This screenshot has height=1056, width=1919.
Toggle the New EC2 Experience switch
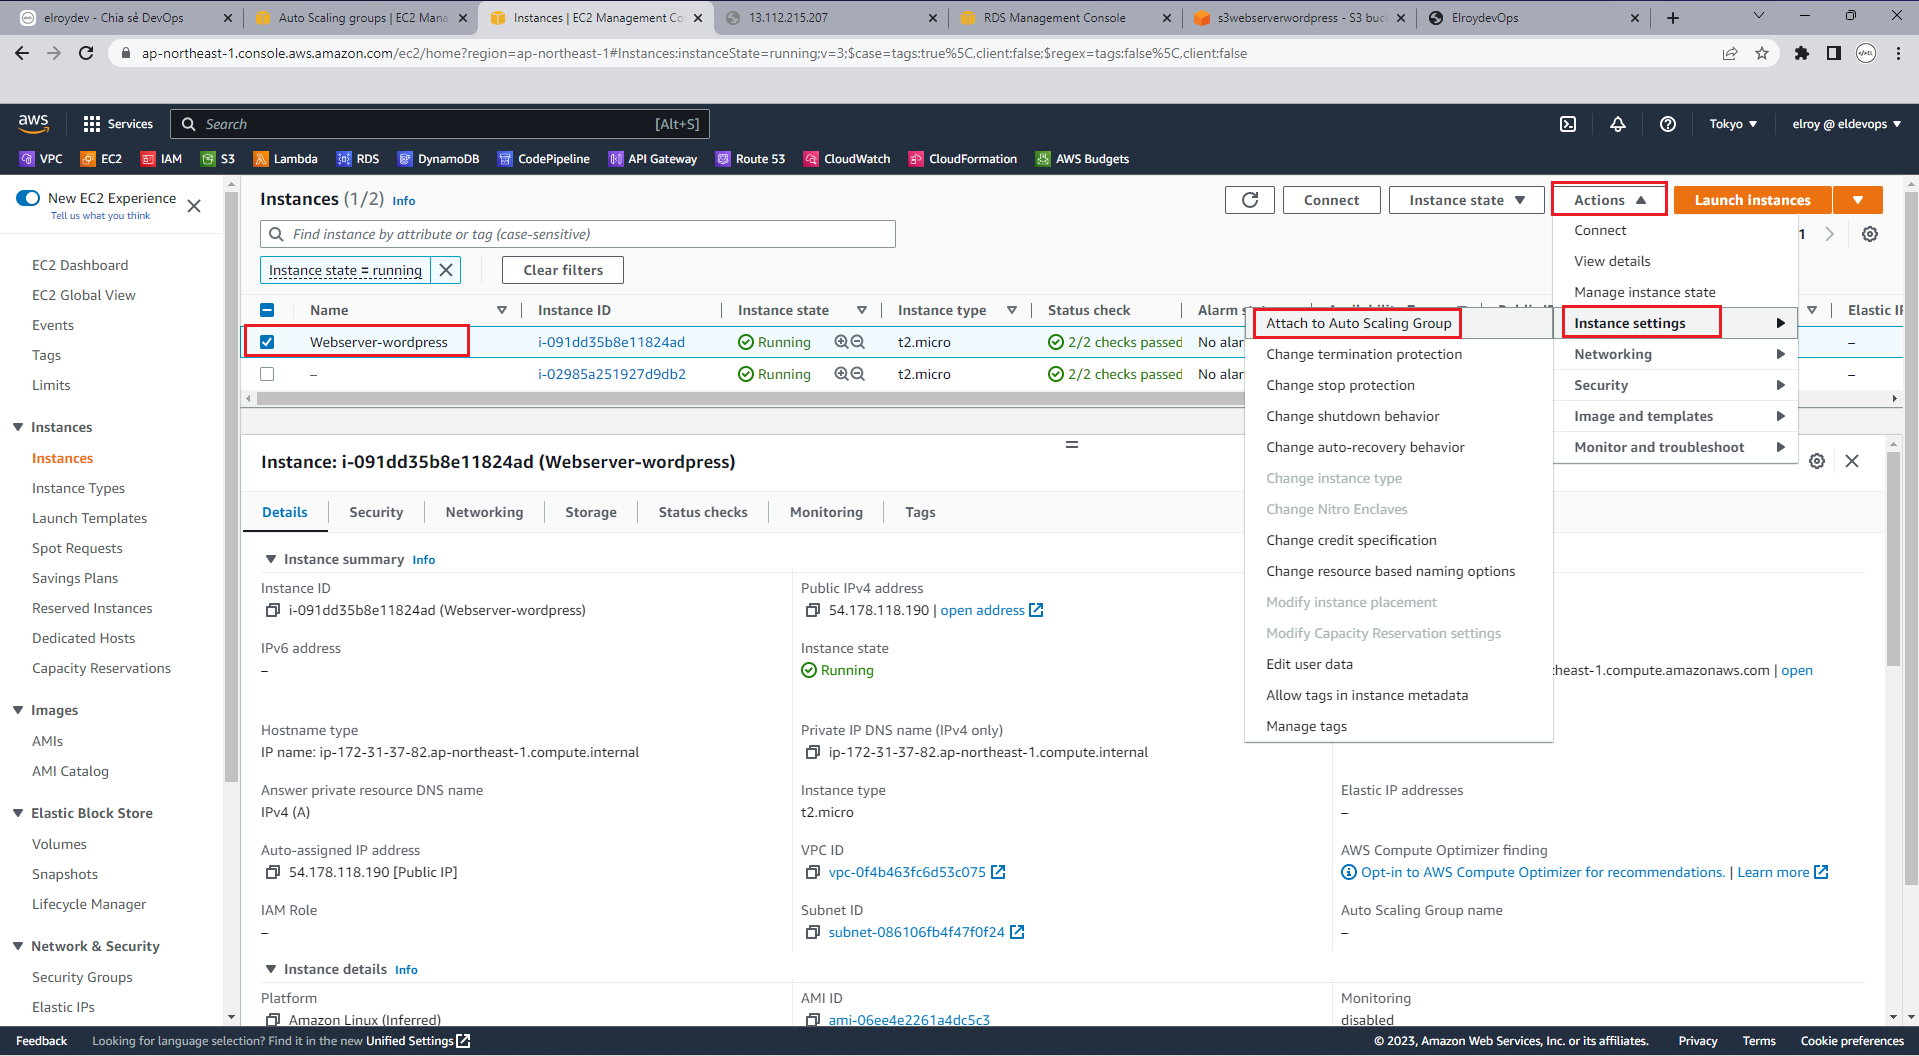coord(28,198)
